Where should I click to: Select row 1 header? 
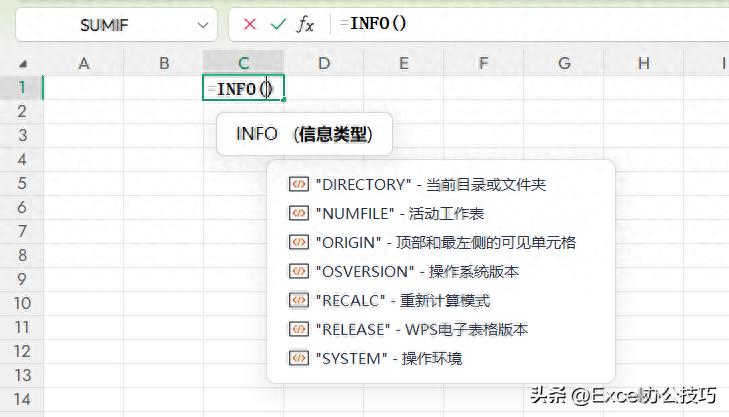pyautogui.click(x=22, y=87)
